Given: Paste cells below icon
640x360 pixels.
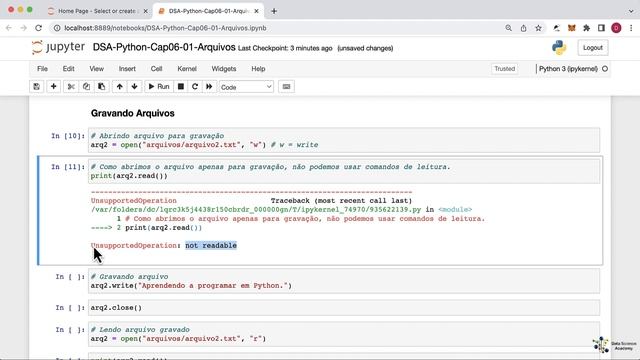Looking at the screenshot, I should click(x=101, y=87).
